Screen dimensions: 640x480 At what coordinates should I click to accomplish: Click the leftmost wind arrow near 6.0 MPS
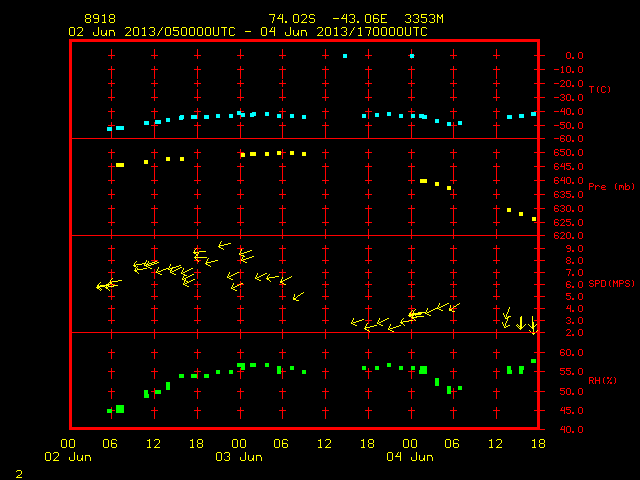click(103, 286)
